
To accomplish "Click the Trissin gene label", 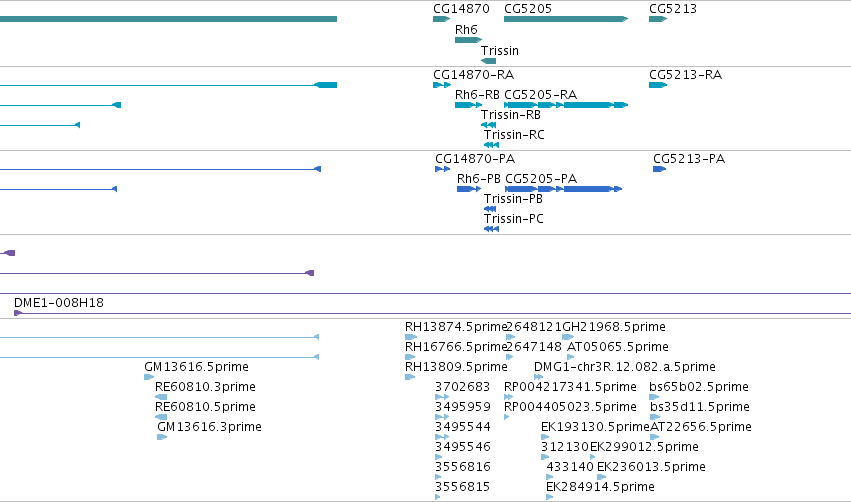I will [x=500, y=51].
